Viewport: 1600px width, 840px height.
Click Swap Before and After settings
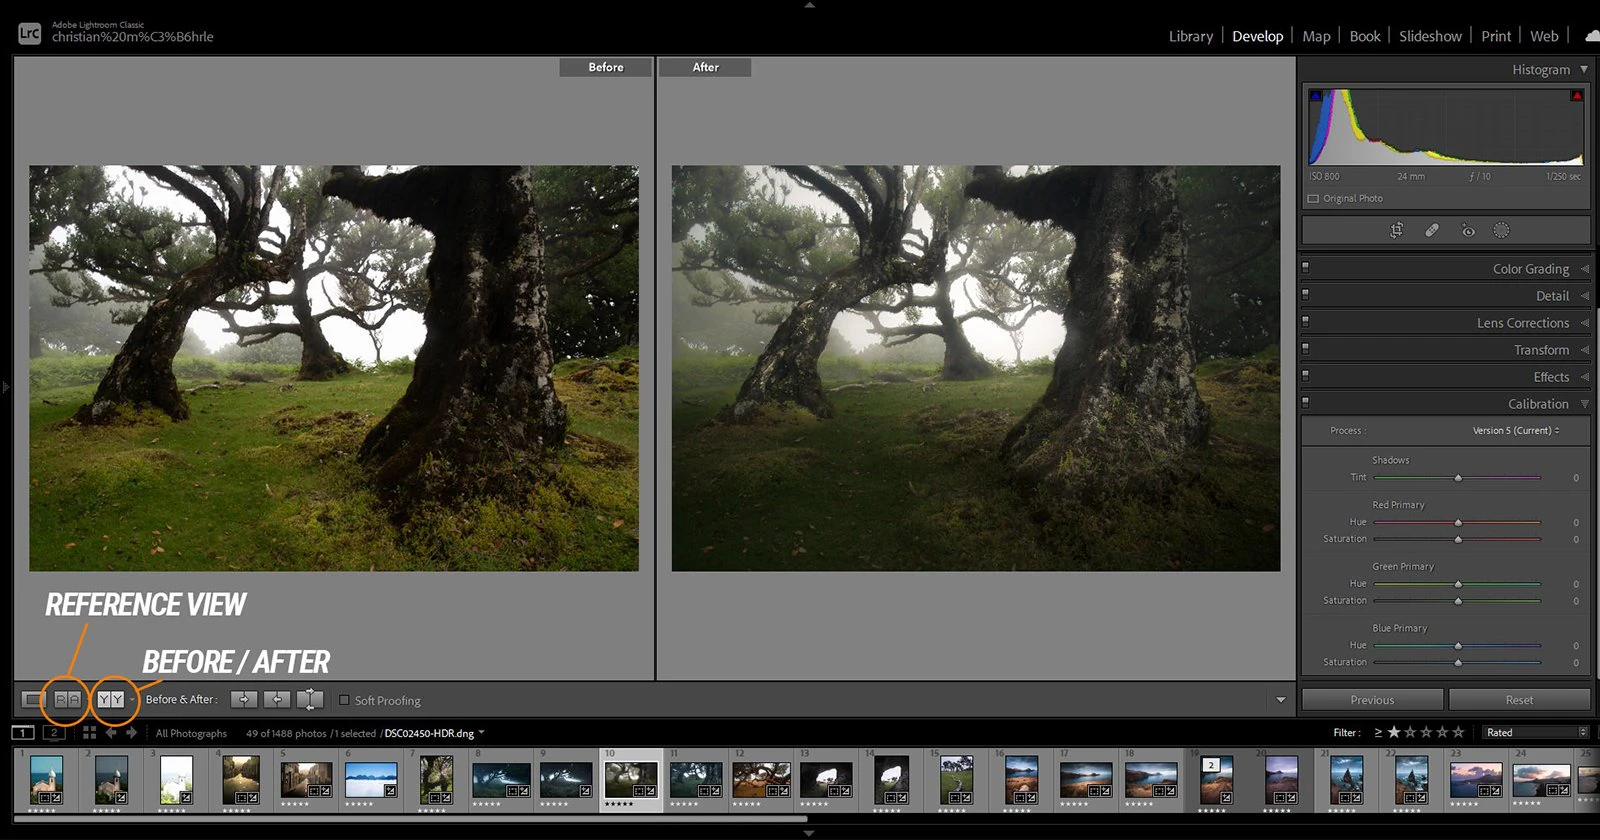(x=310, y=700)
